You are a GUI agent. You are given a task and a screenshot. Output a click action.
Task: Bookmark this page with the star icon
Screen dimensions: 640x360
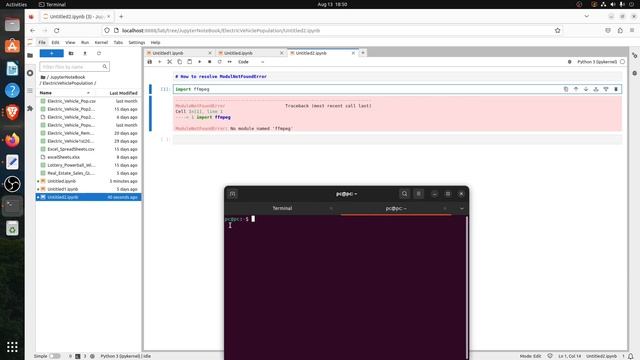point(558,31)
